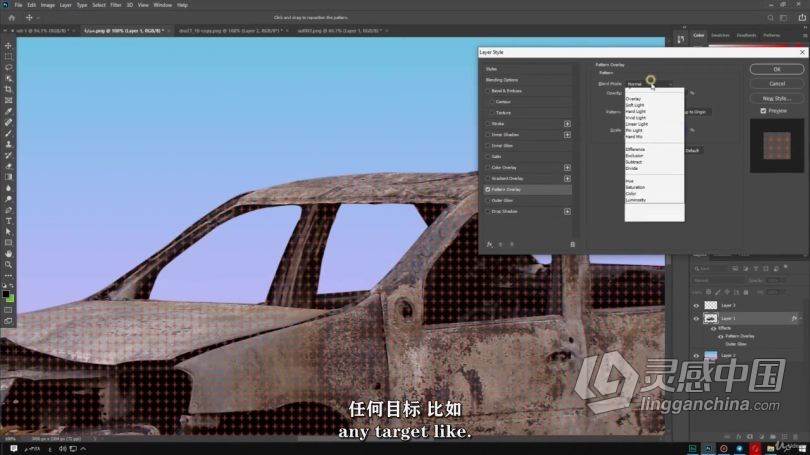Click the Home icon in options bar
The height and width of the screenshot is (455, 810).
pos(12,18)
